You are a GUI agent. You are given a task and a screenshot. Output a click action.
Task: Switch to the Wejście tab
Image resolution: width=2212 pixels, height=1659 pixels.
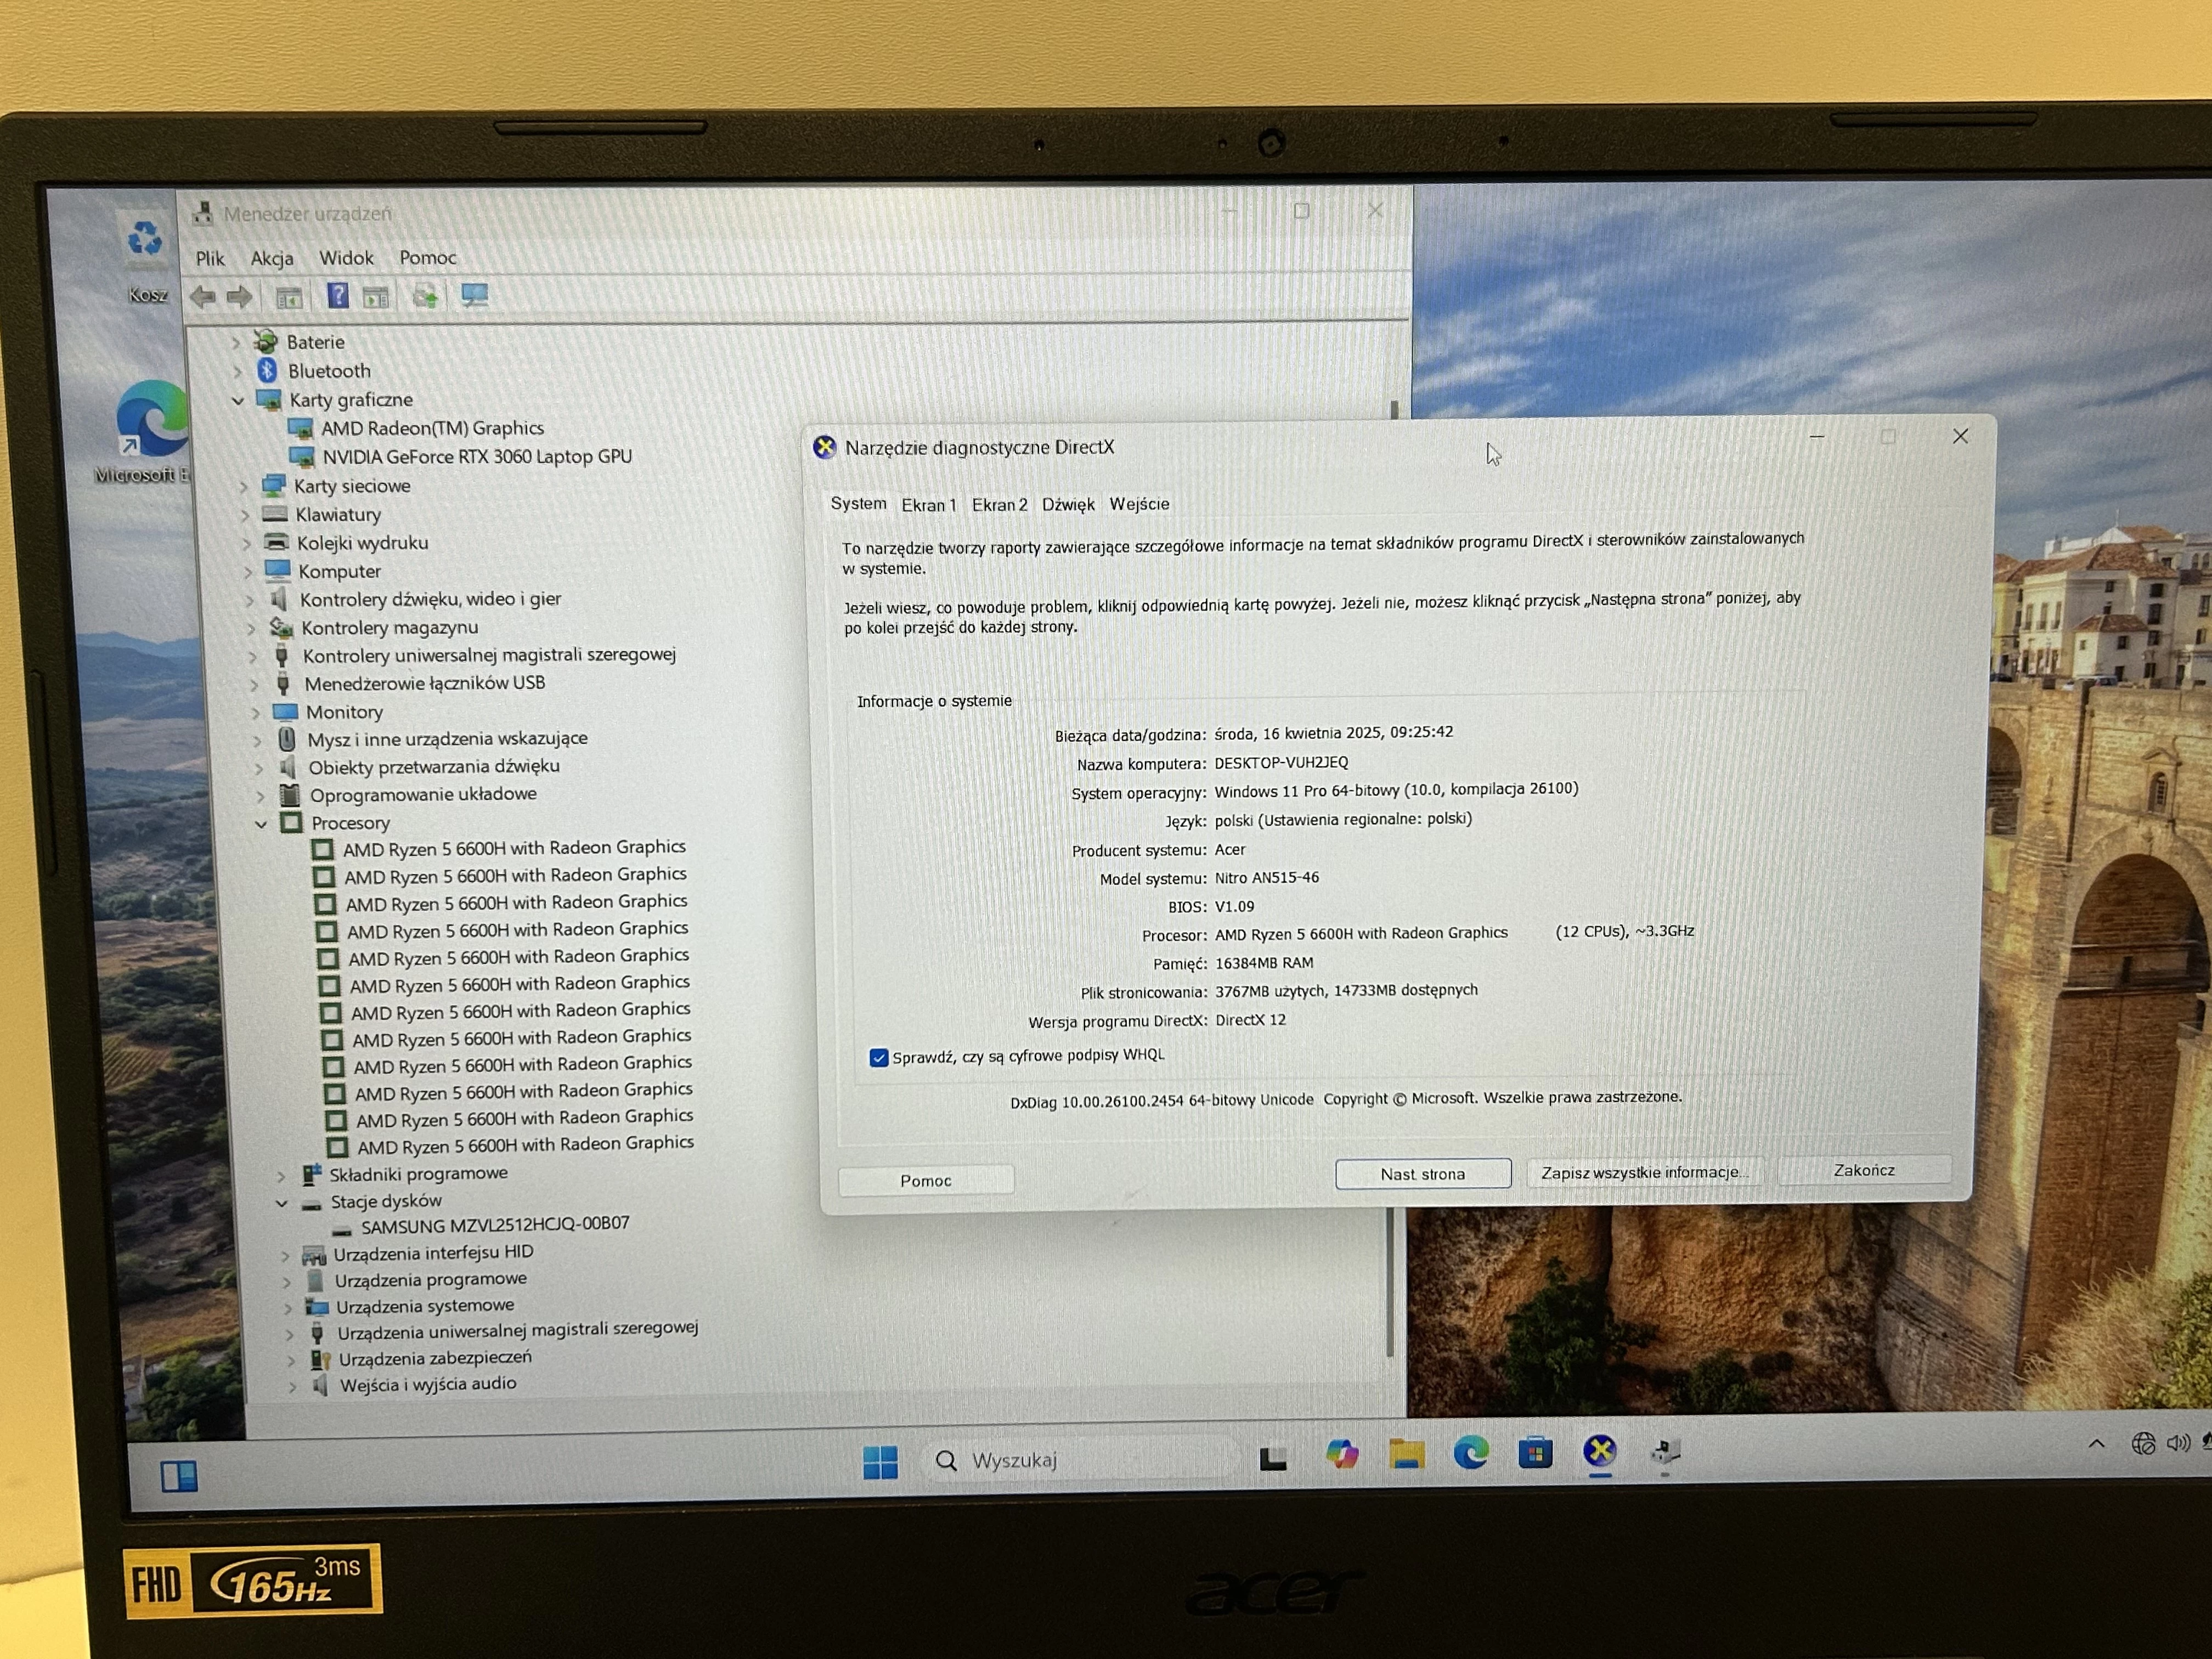click(x=1139, y=504)
